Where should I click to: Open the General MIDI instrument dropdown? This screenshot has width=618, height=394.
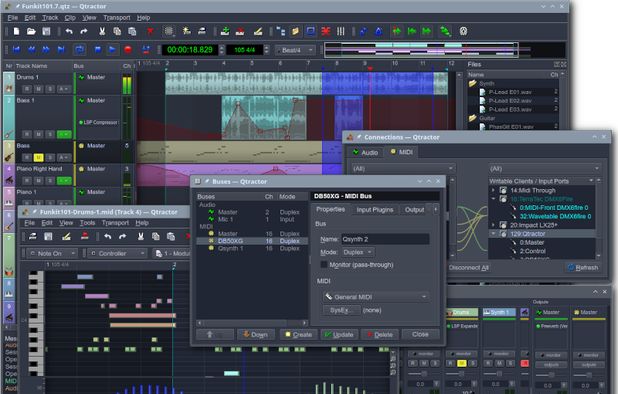(x=376, y=297)
